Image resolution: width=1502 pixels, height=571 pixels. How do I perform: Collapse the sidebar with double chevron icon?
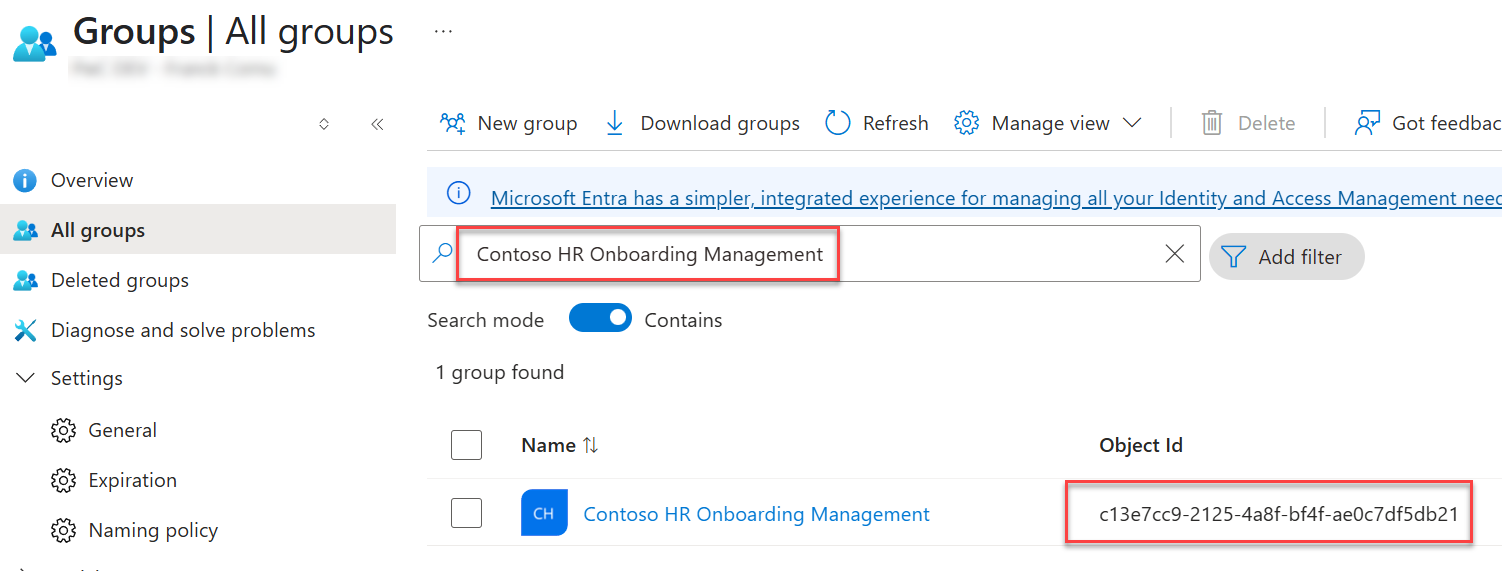(377, 124)
